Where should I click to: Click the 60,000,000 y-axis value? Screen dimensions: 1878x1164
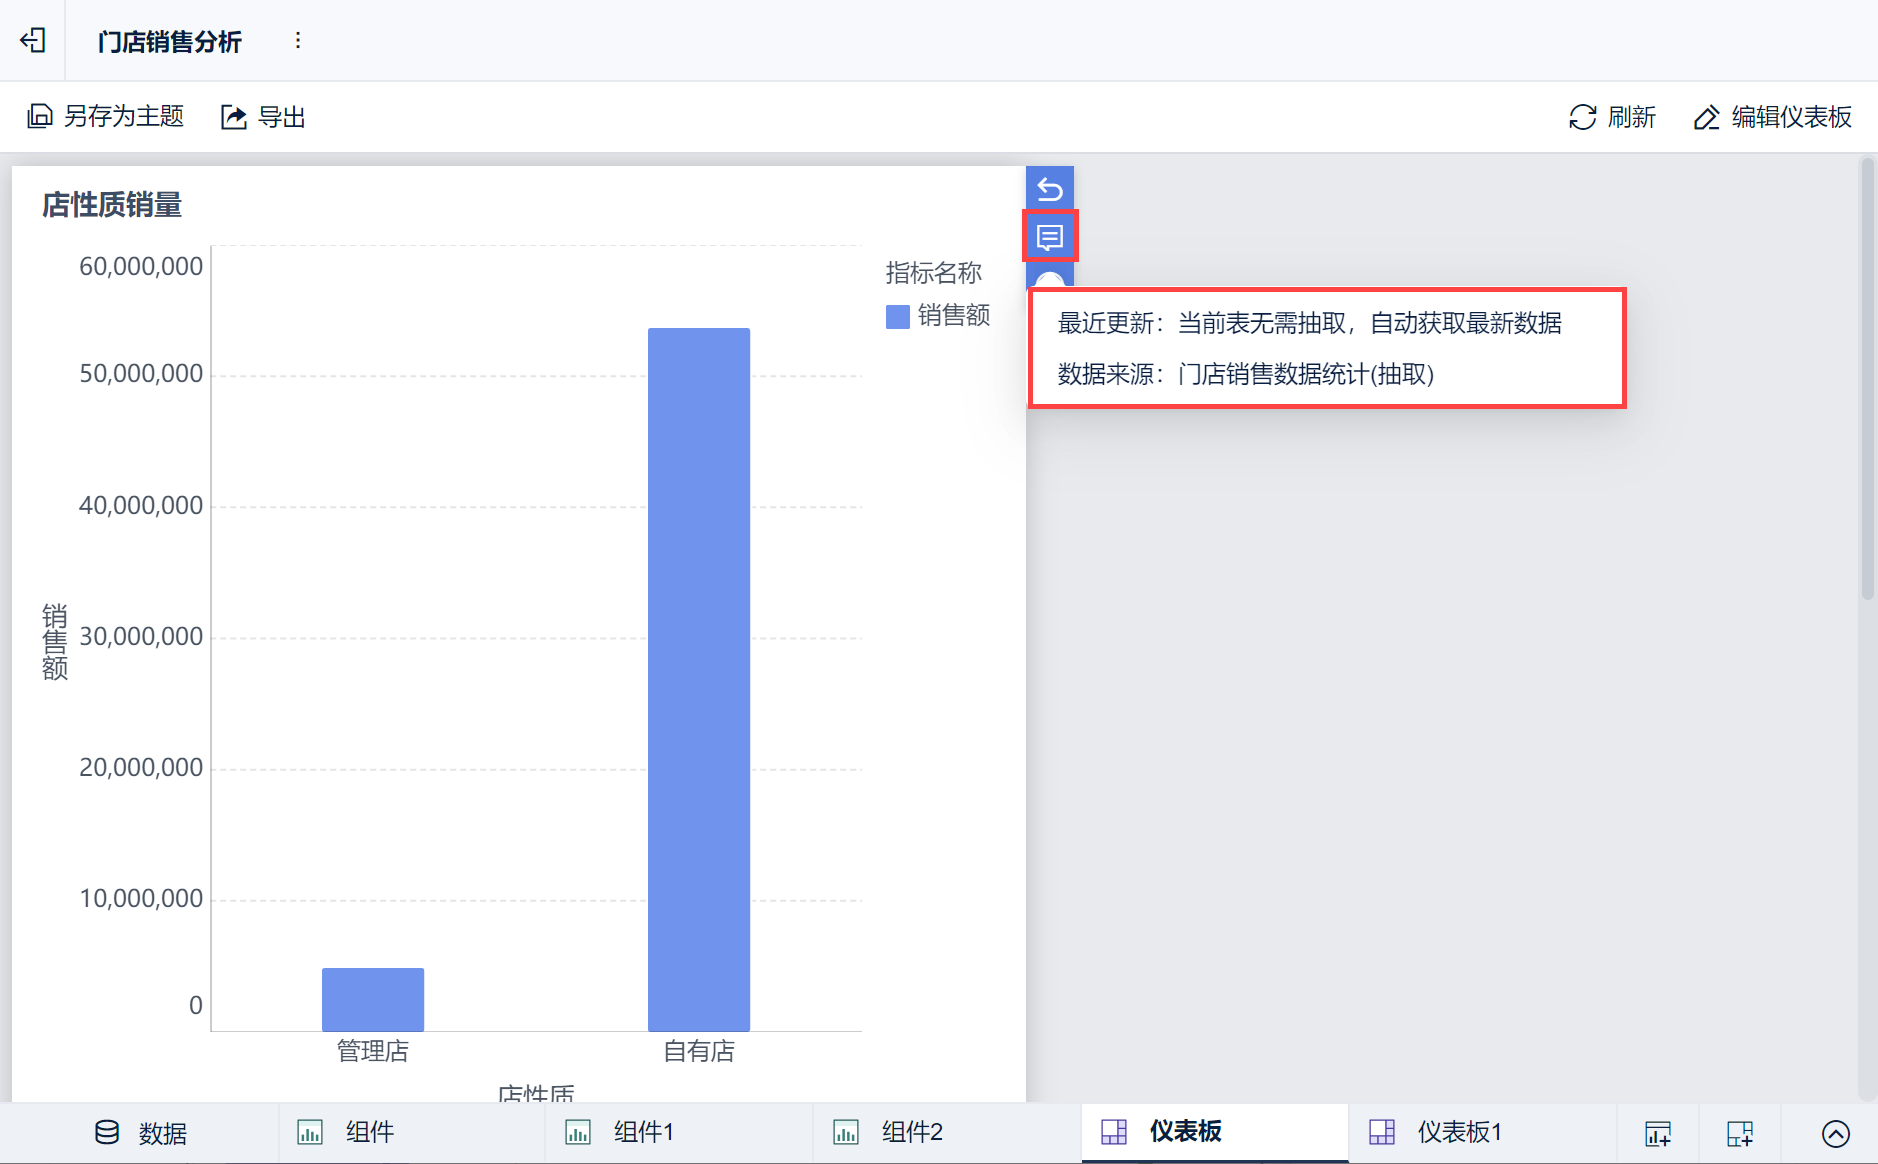pos(141,267)
